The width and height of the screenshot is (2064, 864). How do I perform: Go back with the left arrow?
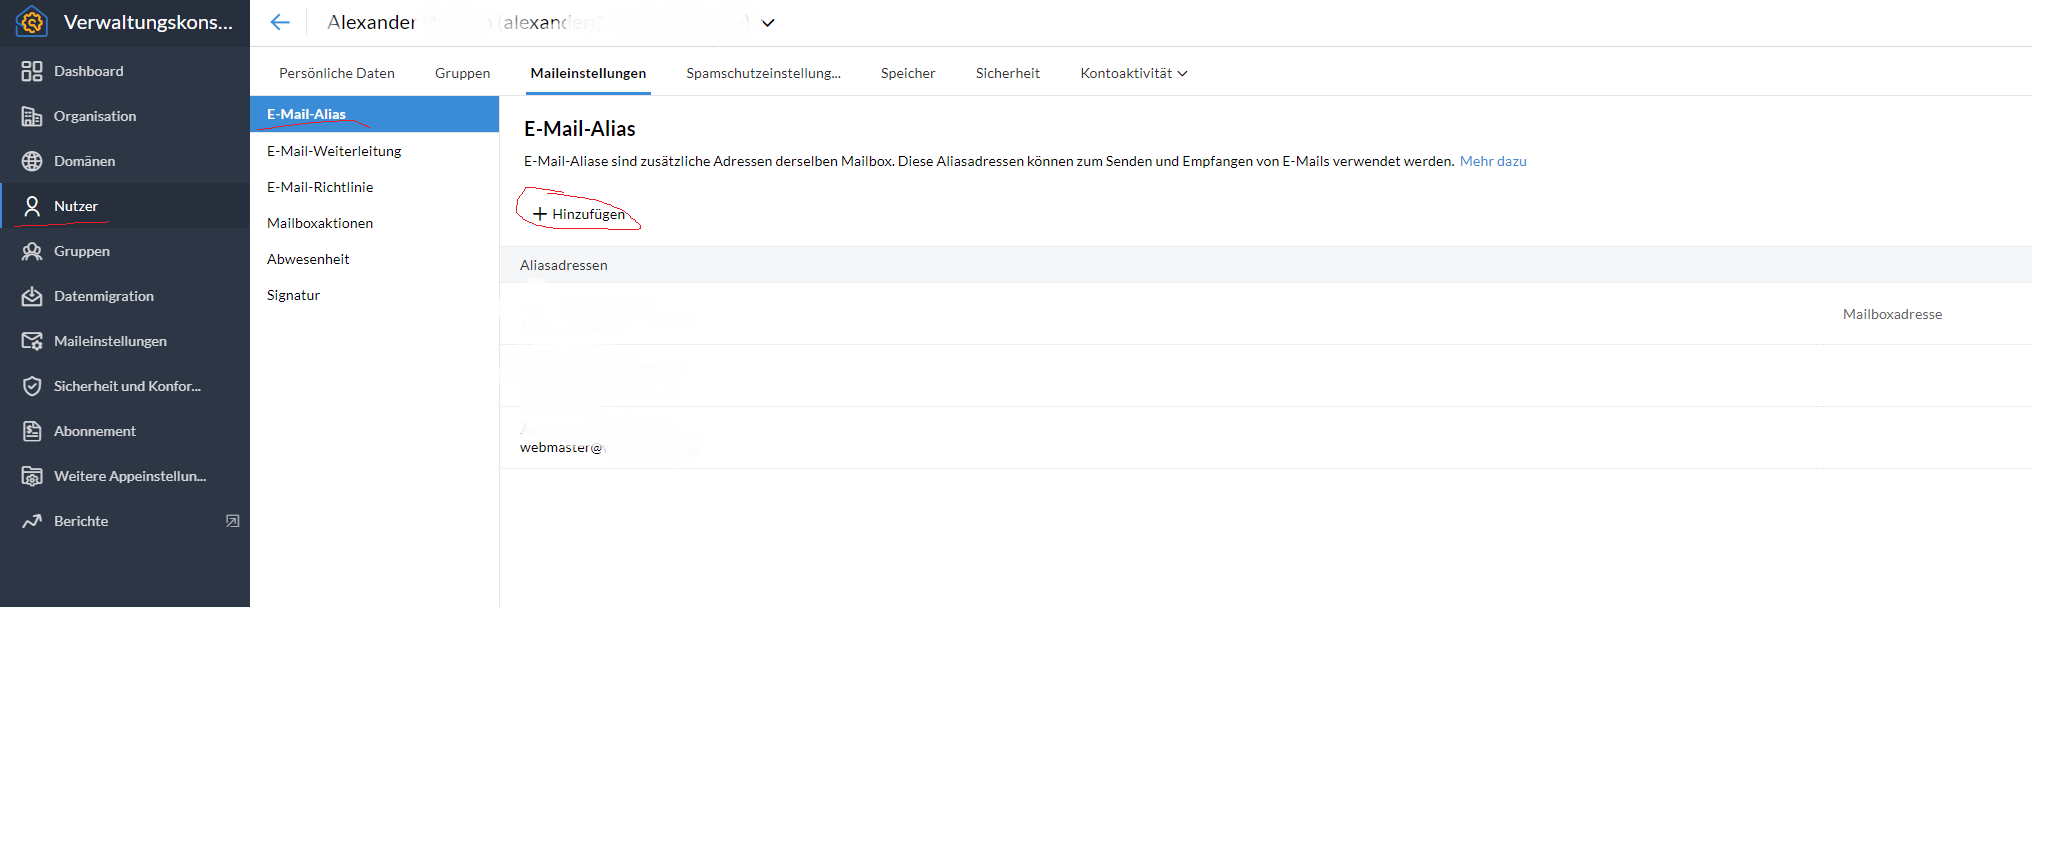[x=280, y=22]
